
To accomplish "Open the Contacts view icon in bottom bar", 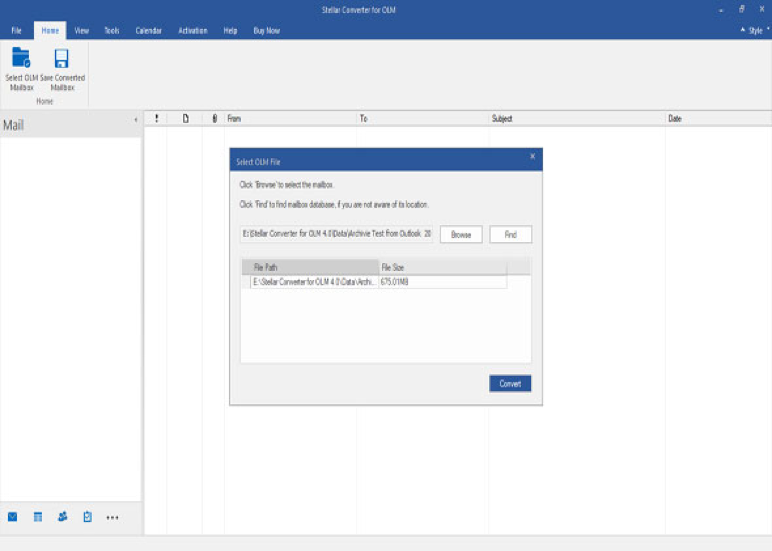I will coord(63,517).
